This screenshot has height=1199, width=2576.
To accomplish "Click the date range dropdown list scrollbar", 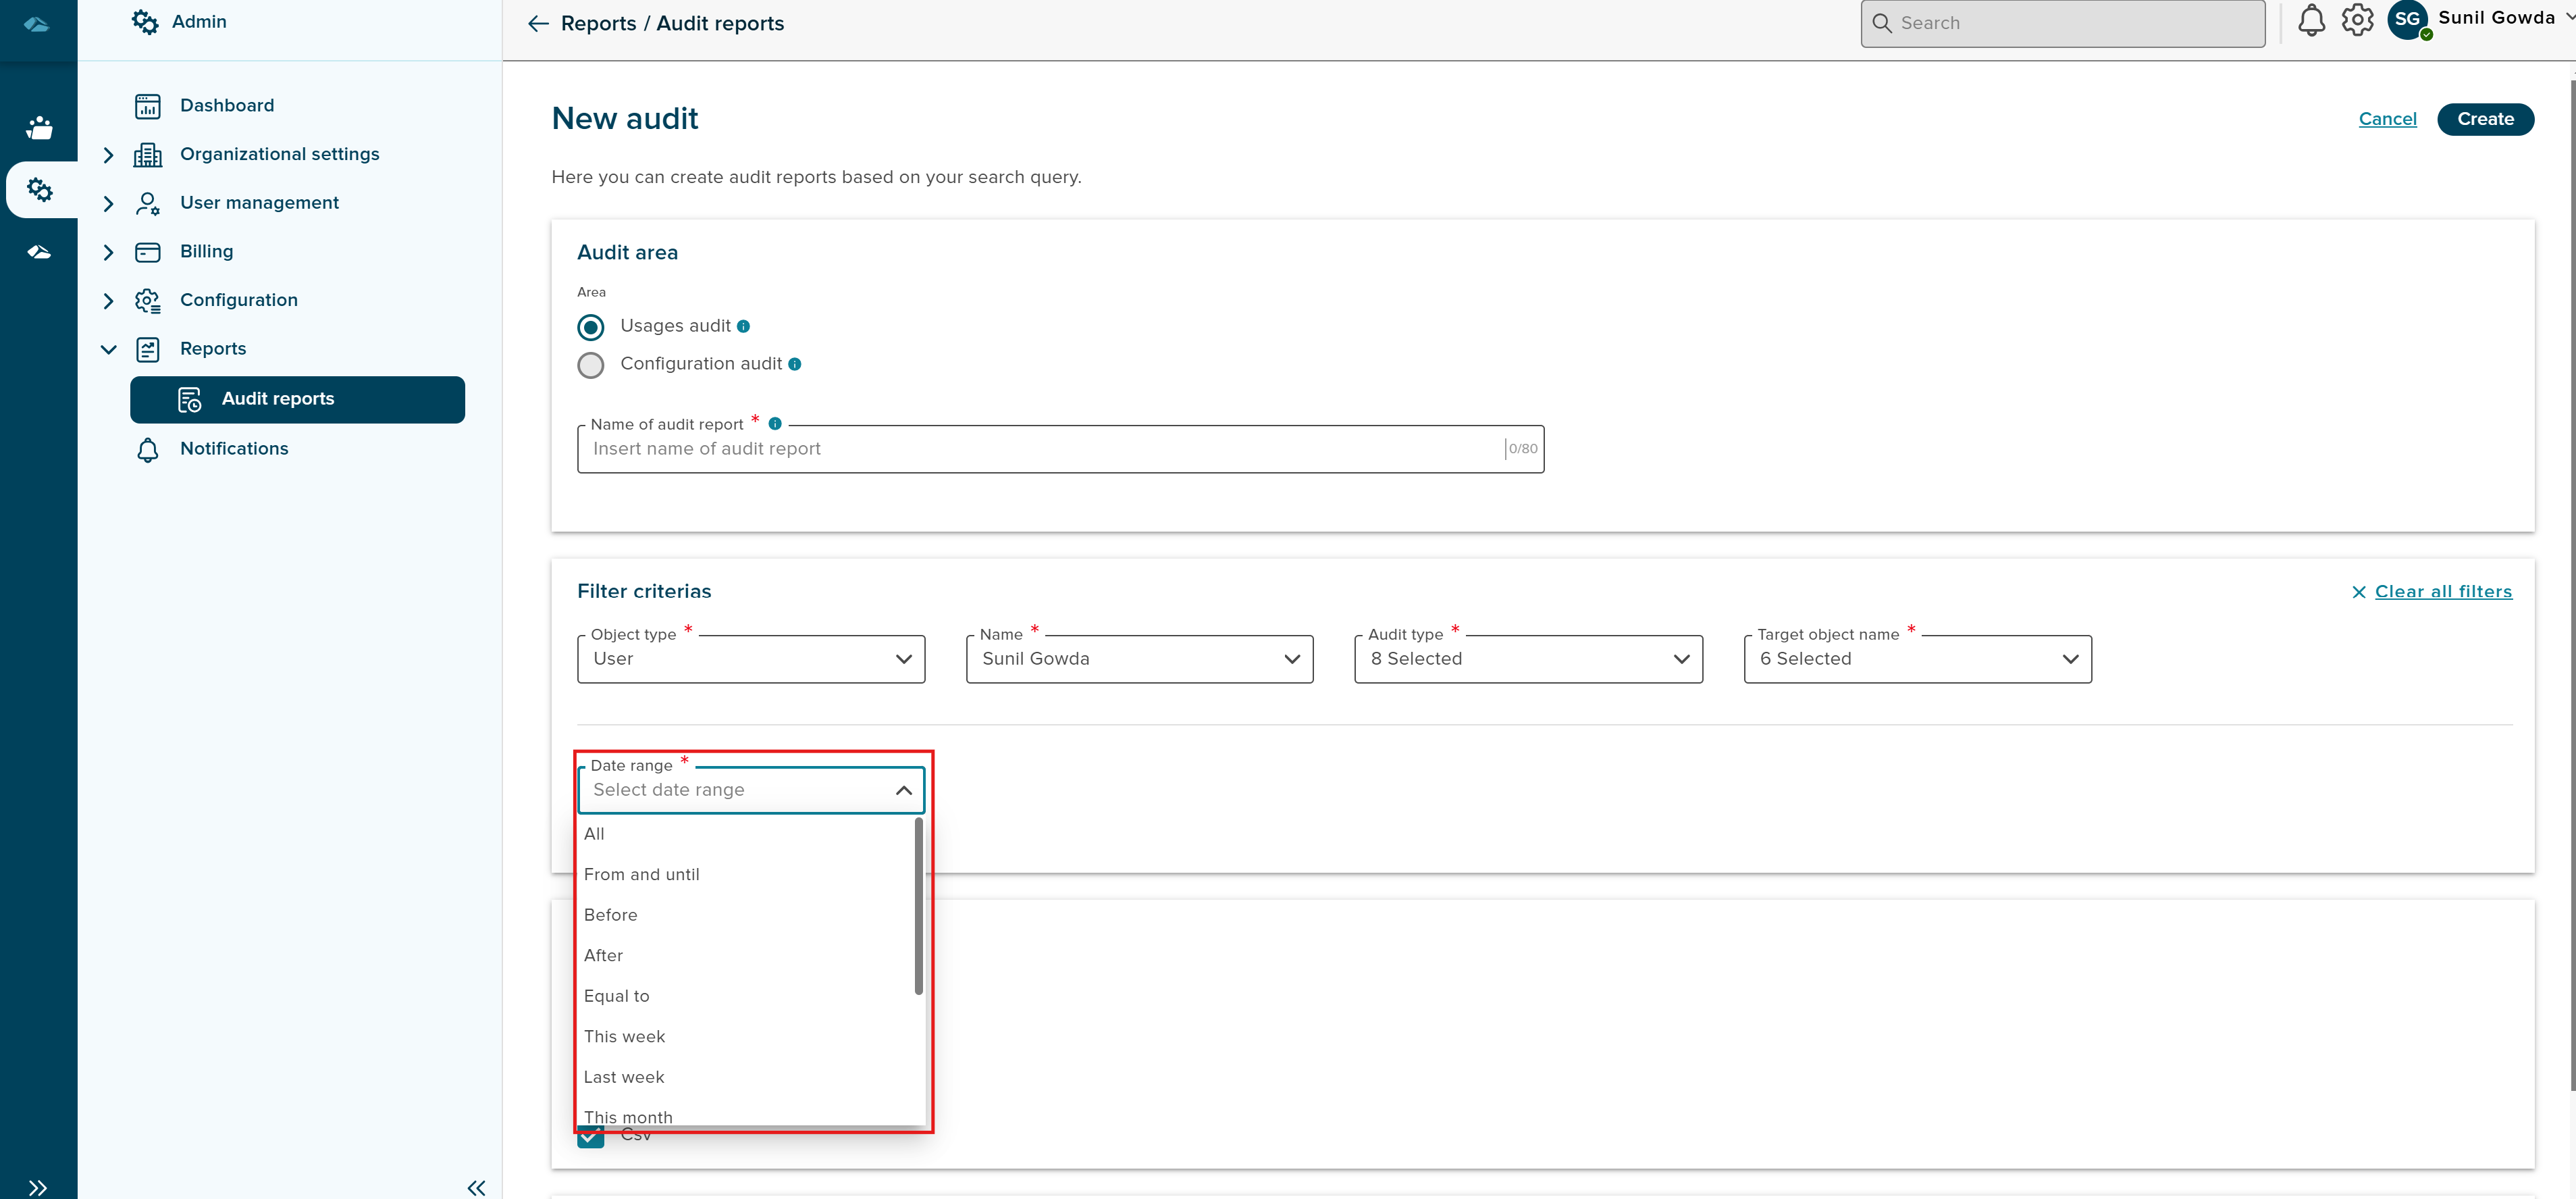I will (x=918, y=907).
